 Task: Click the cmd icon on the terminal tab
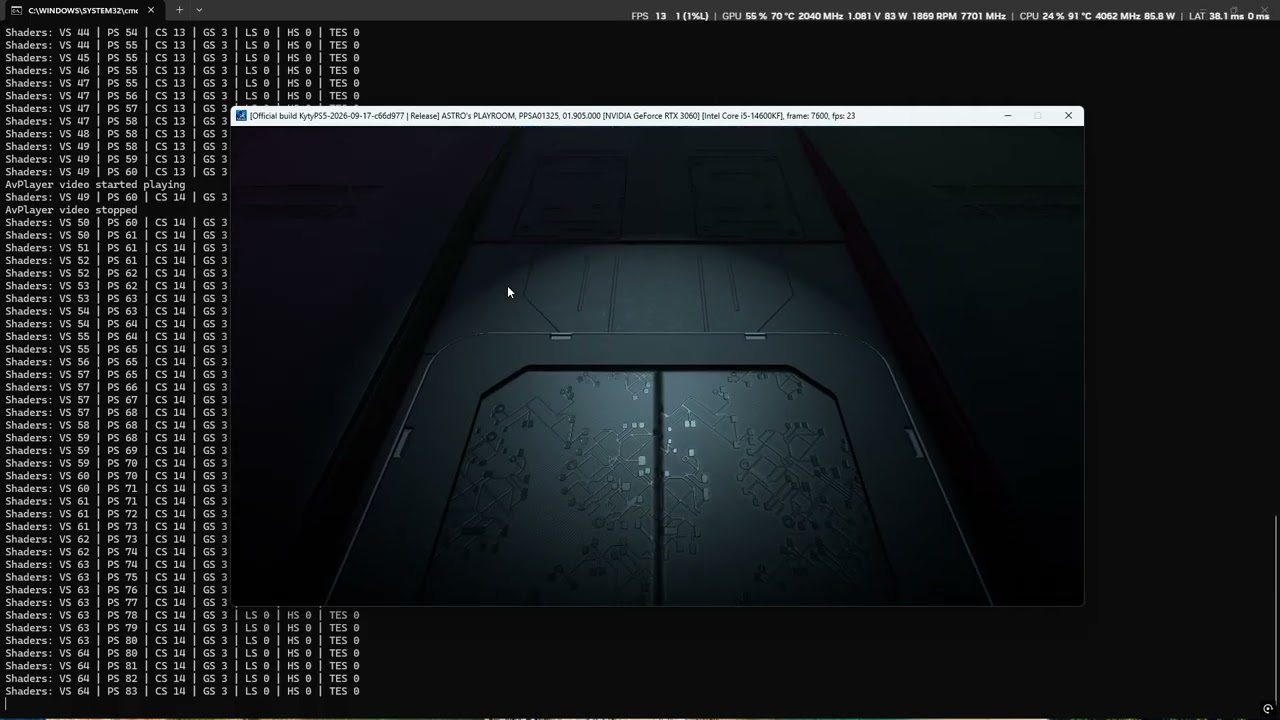(16, 10)
